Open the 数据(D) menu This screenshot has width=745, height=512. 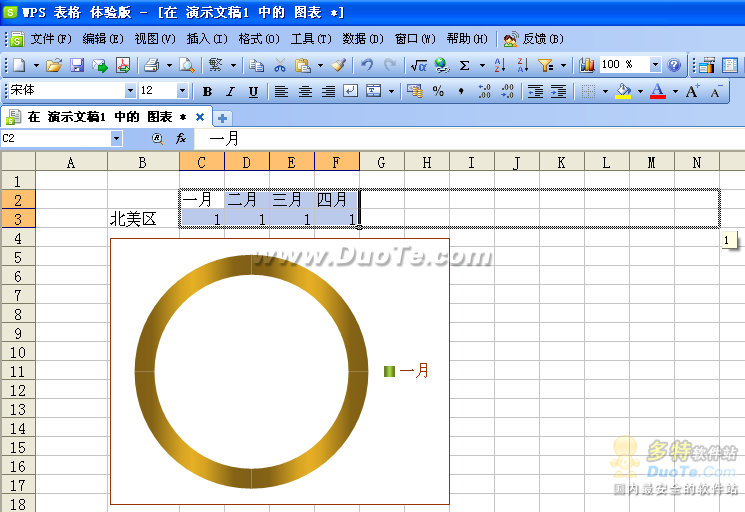point(362,39)
